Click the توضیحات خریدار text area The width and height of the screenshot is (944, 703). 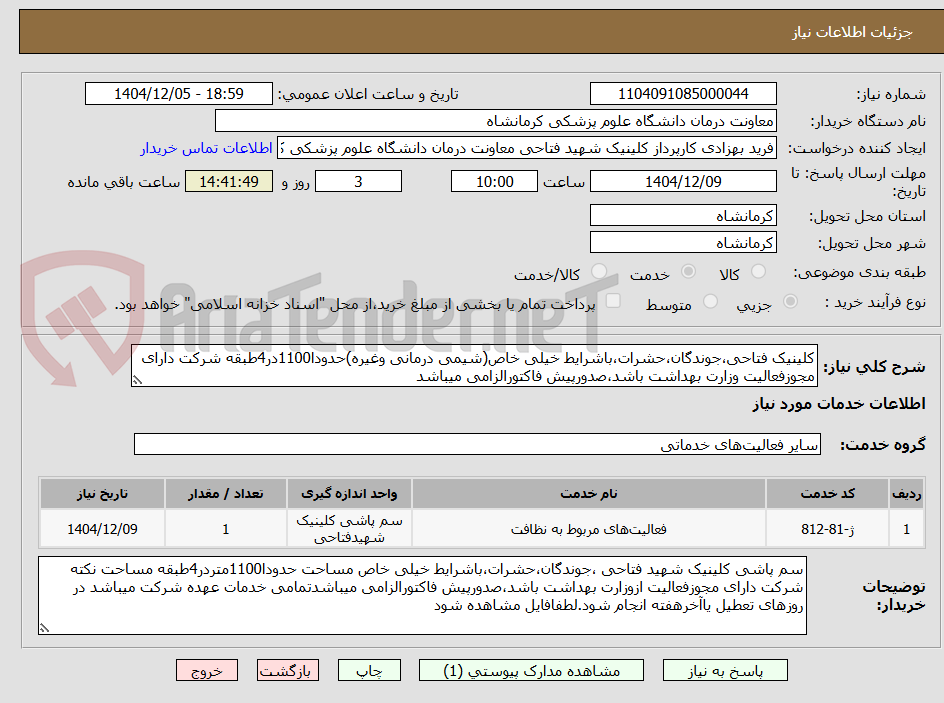[x=423, y=595]
